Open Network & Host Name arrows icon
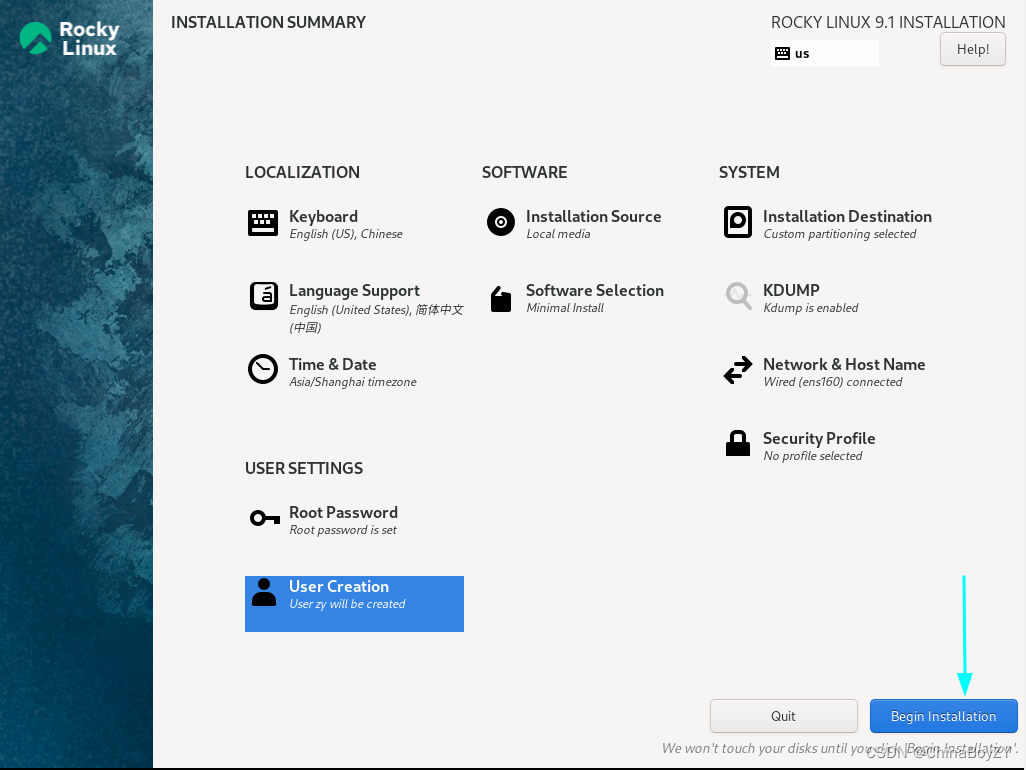1026x770 pixels. (x=737, y=370)
